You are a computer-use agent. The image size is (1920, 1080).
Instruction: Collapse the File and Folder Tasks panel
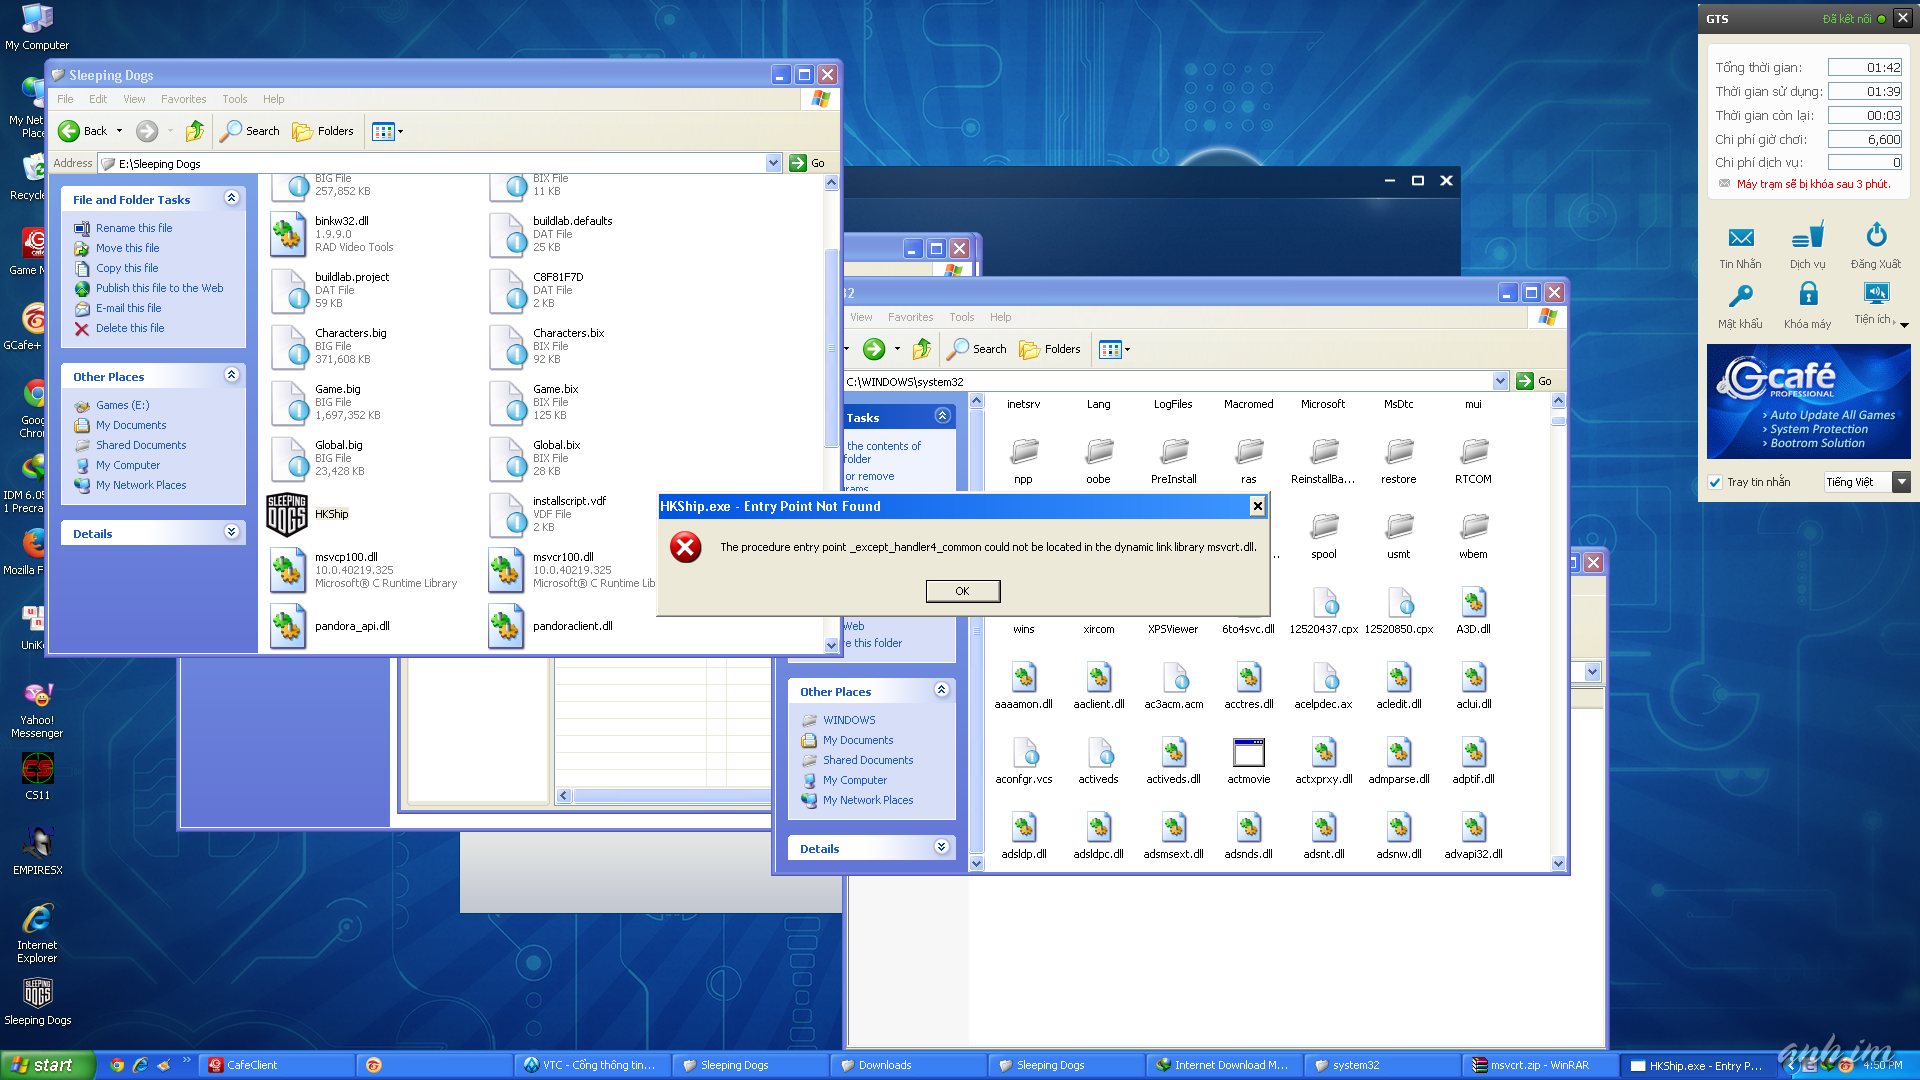point(231,198)
